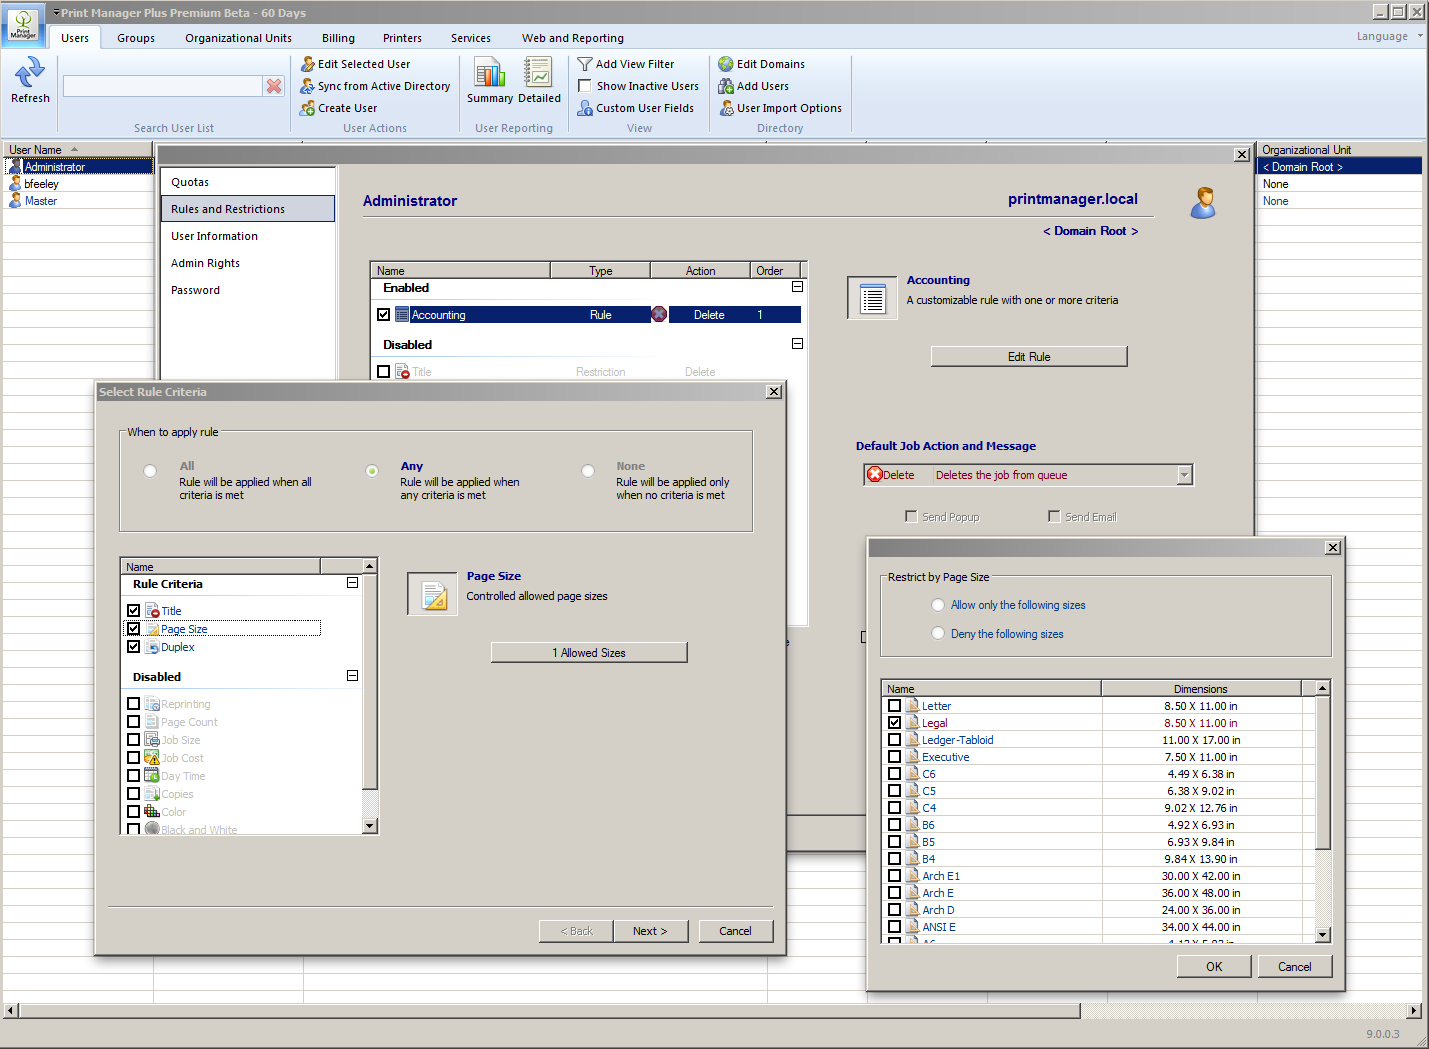Click the Domain Root link
The image size is (1429, 1049).
pyautogui.click(x=1091, y=231)
